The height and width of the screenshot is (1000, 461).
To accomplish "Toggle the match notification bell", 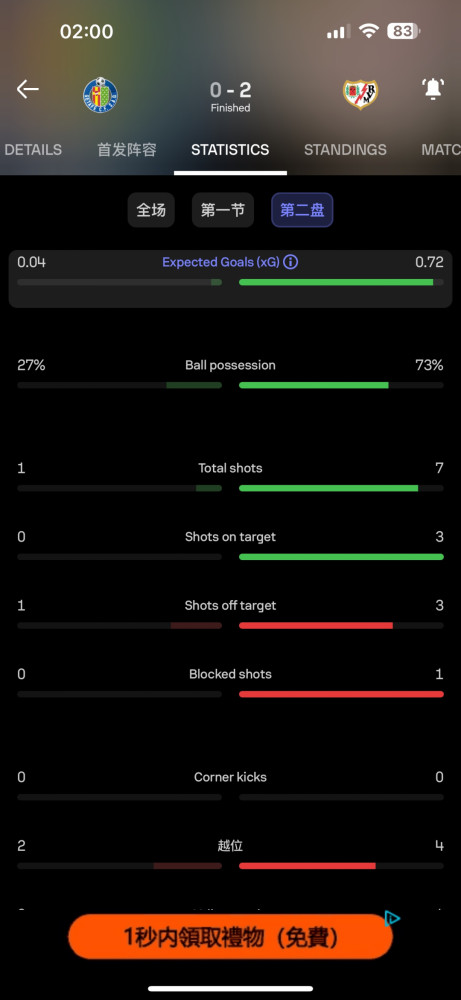I will 433,89.
